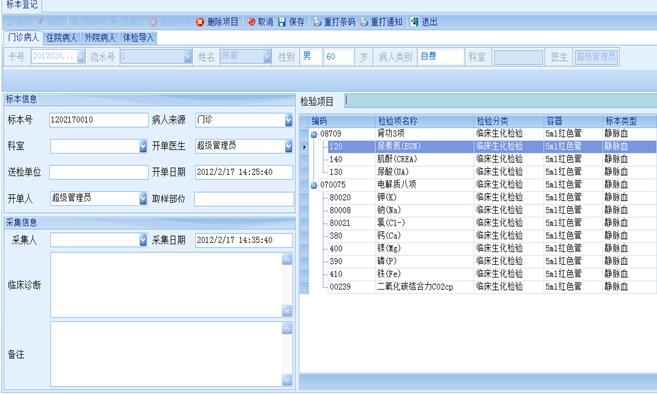Click the 删除项目 (delete item) toolbar button
This screenshot has width=657, height=394.
coord(217,22)
